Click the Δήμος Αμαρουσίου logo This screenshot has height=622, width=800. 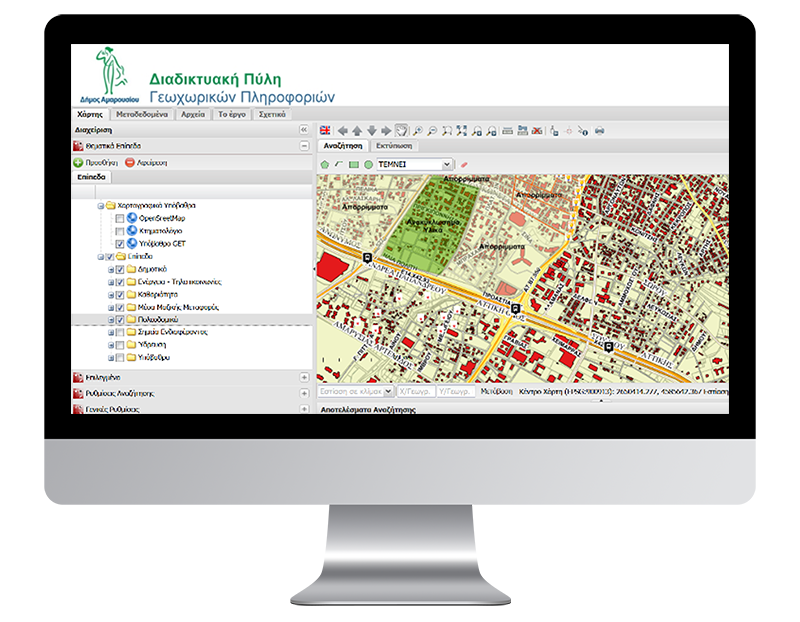click(109, 76)
